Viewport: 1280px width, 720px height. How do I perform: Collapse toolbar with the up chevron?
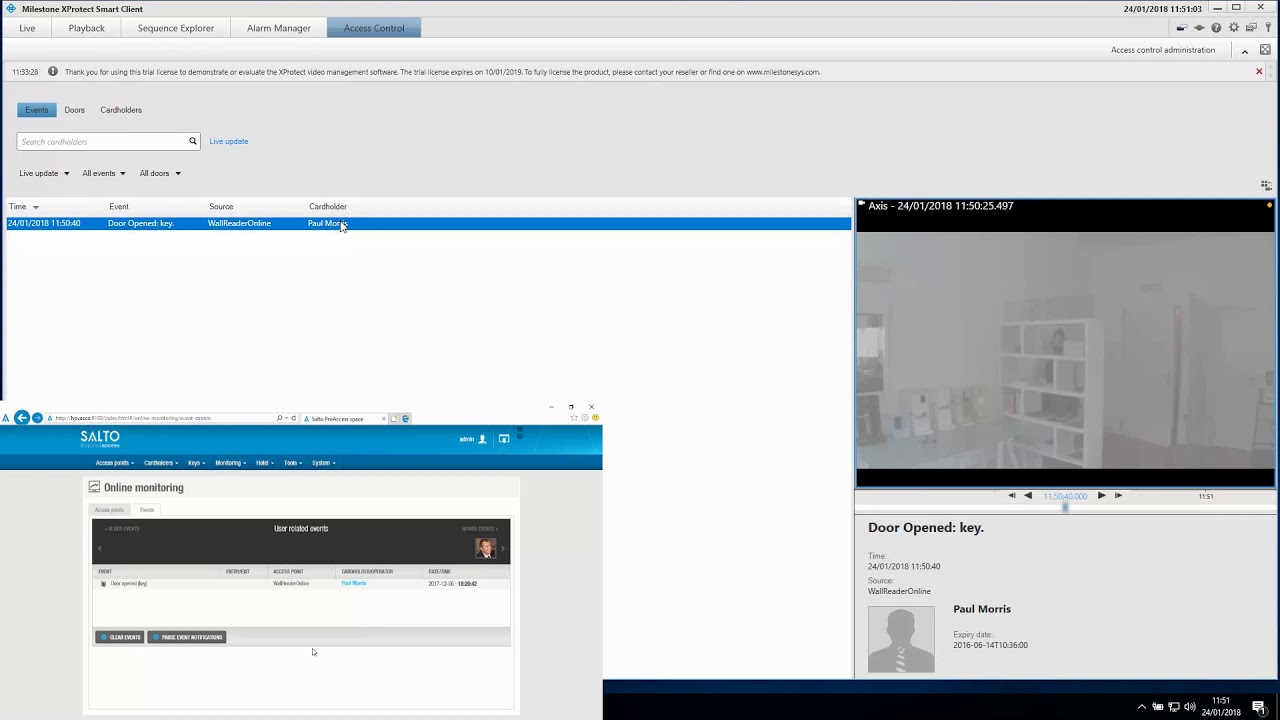(1245, 52)
